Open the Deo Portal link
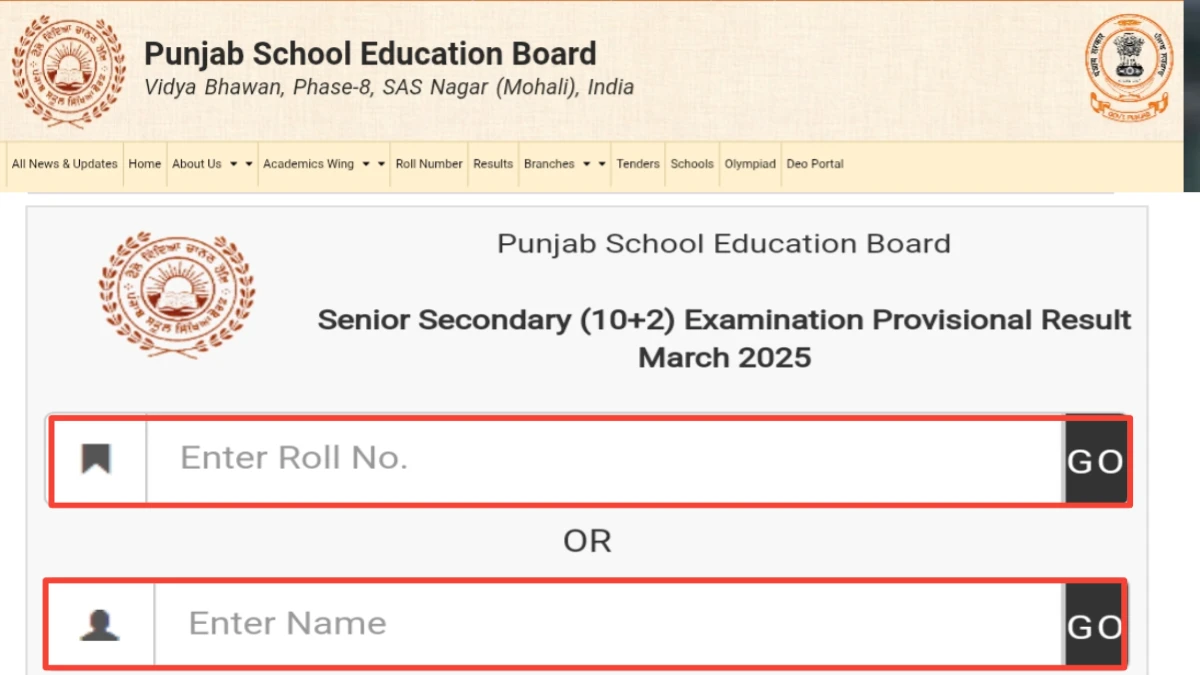 [815, 164]
